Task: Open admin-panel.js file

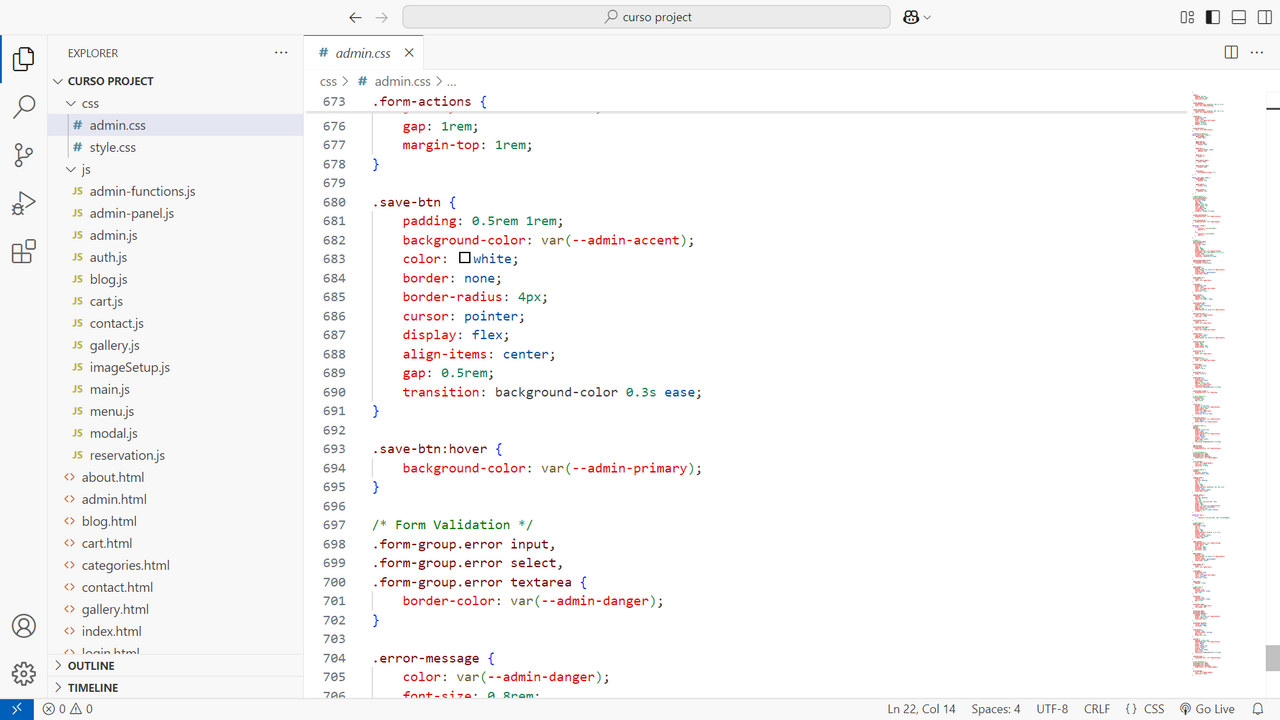Action: [176, 213]
